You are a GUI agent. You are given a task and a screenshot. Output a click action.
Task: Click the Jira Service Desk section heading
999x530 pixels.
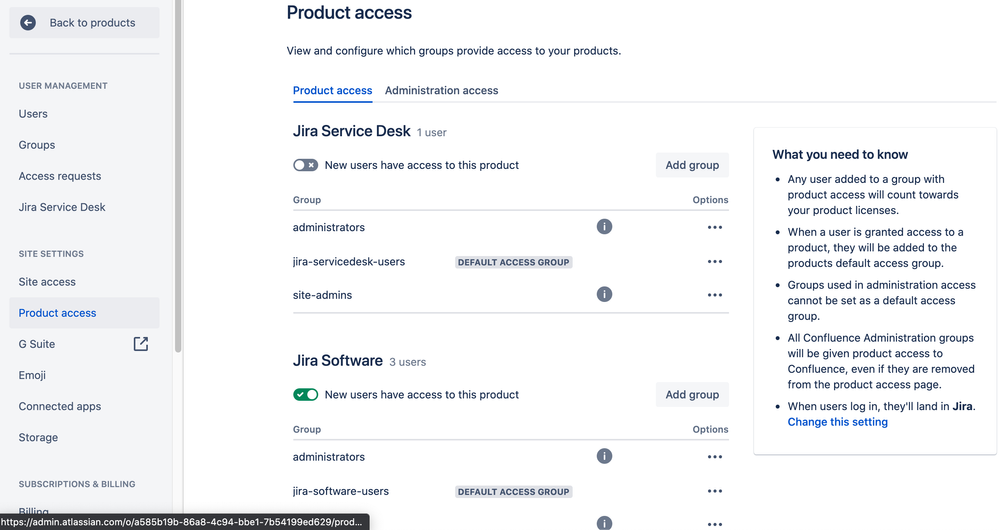352,131
